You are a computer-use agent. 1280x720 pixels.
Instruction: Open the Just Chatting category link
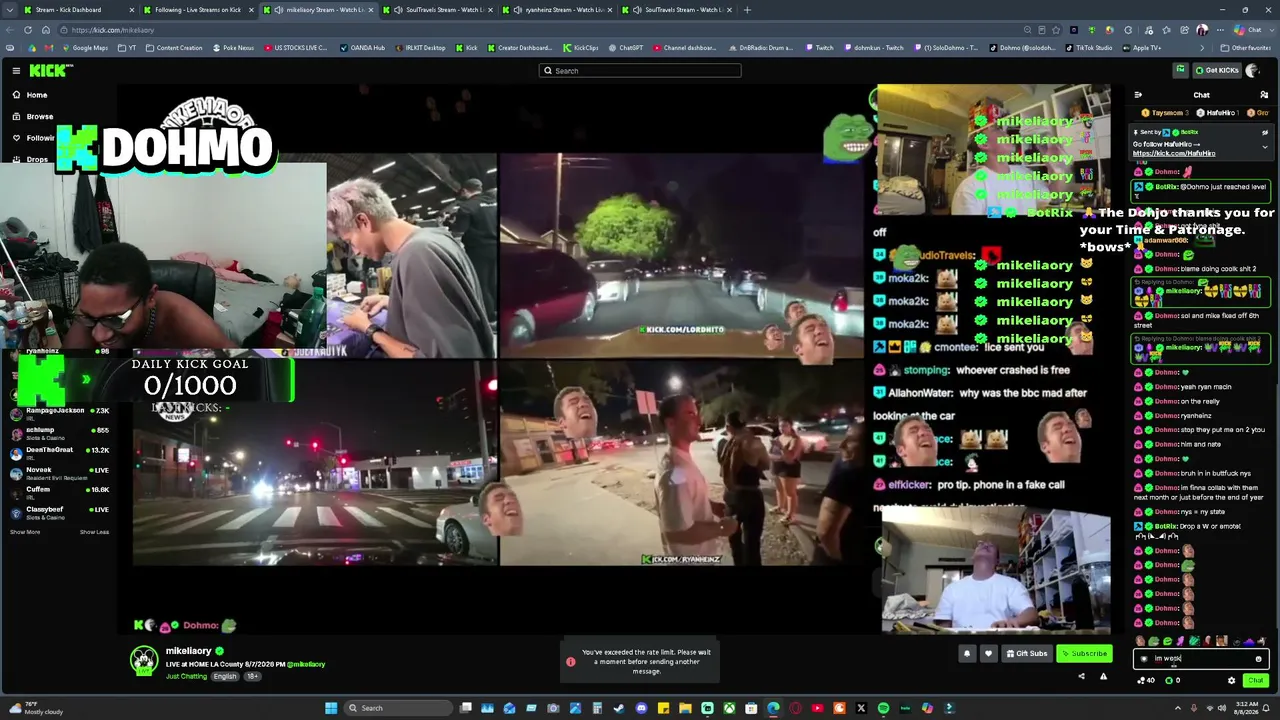click(186, 677)
